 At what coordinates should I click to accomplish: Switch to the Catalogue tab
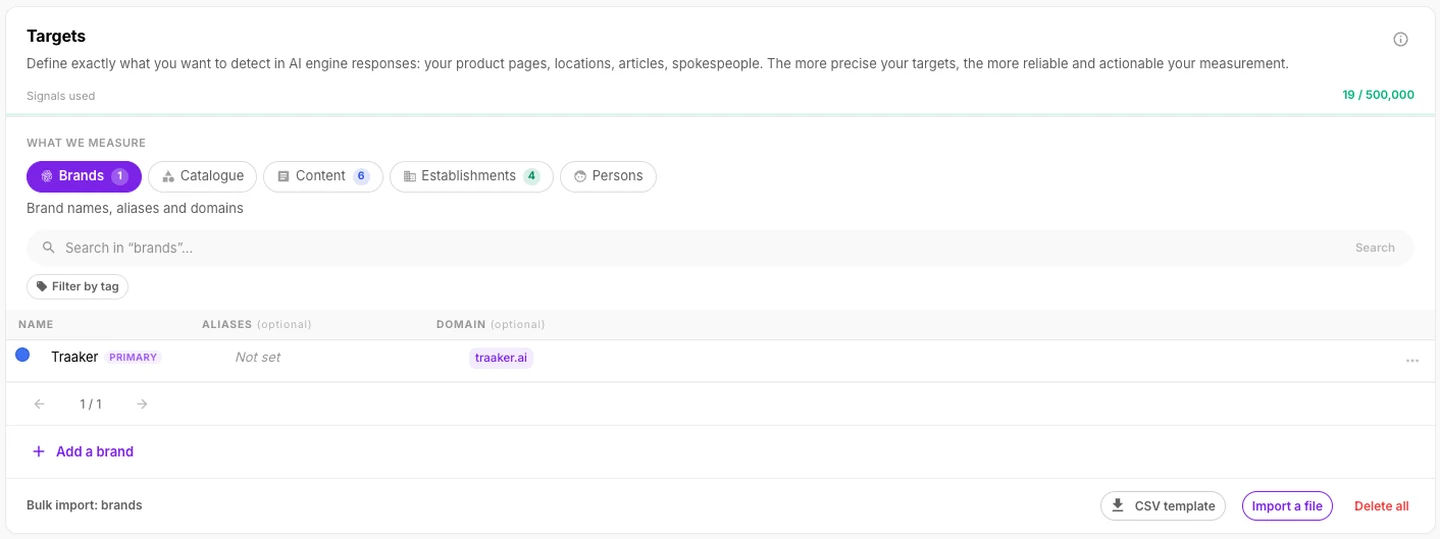[x=203, y=176]
